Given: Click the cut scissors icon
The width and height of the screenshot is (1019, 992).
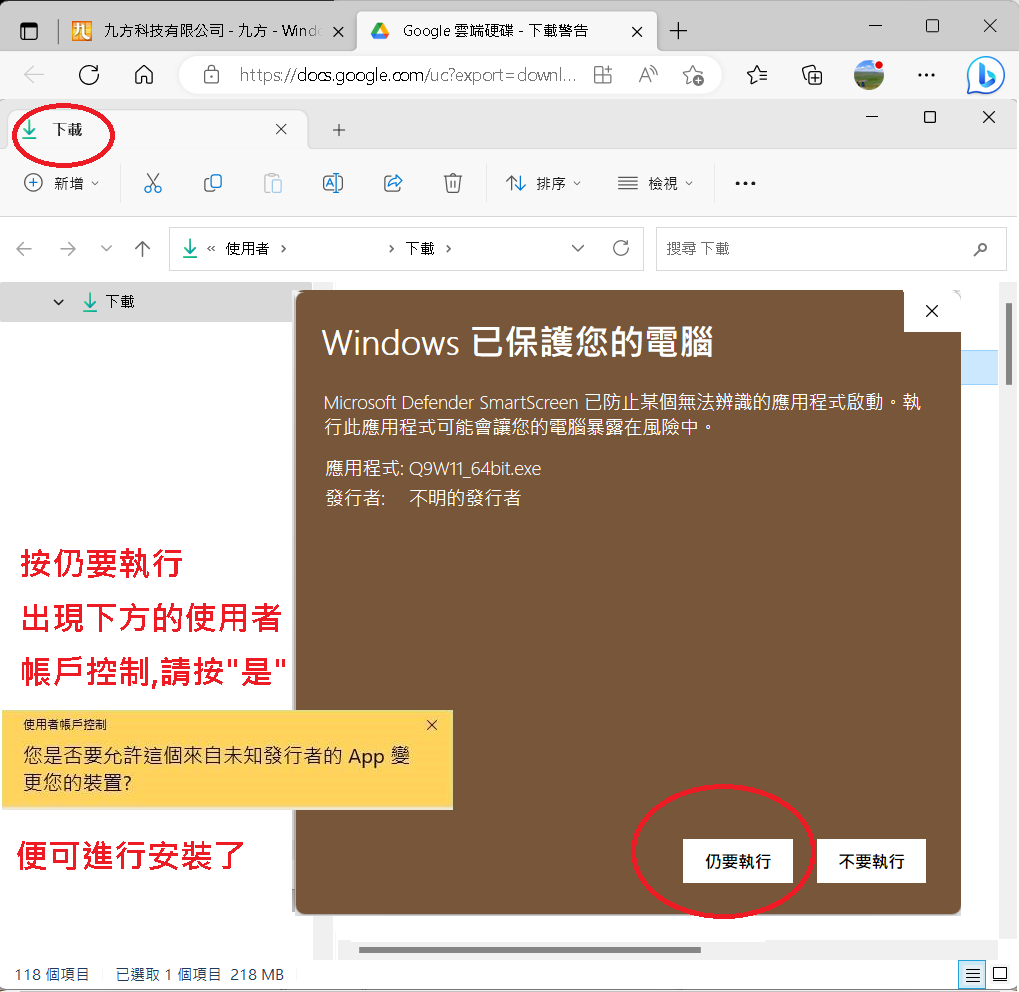Looking at the screenshot, I should point(153,183).
